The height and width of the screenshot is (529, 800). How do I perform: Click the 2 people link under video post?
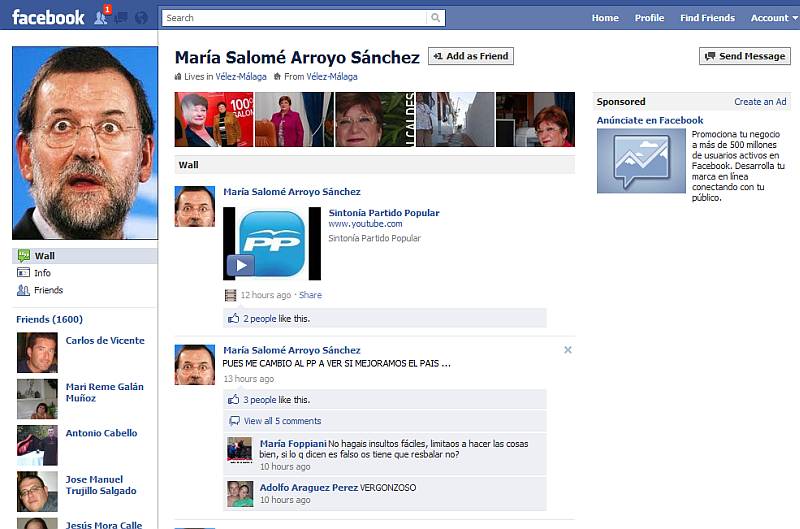point(260,318)
